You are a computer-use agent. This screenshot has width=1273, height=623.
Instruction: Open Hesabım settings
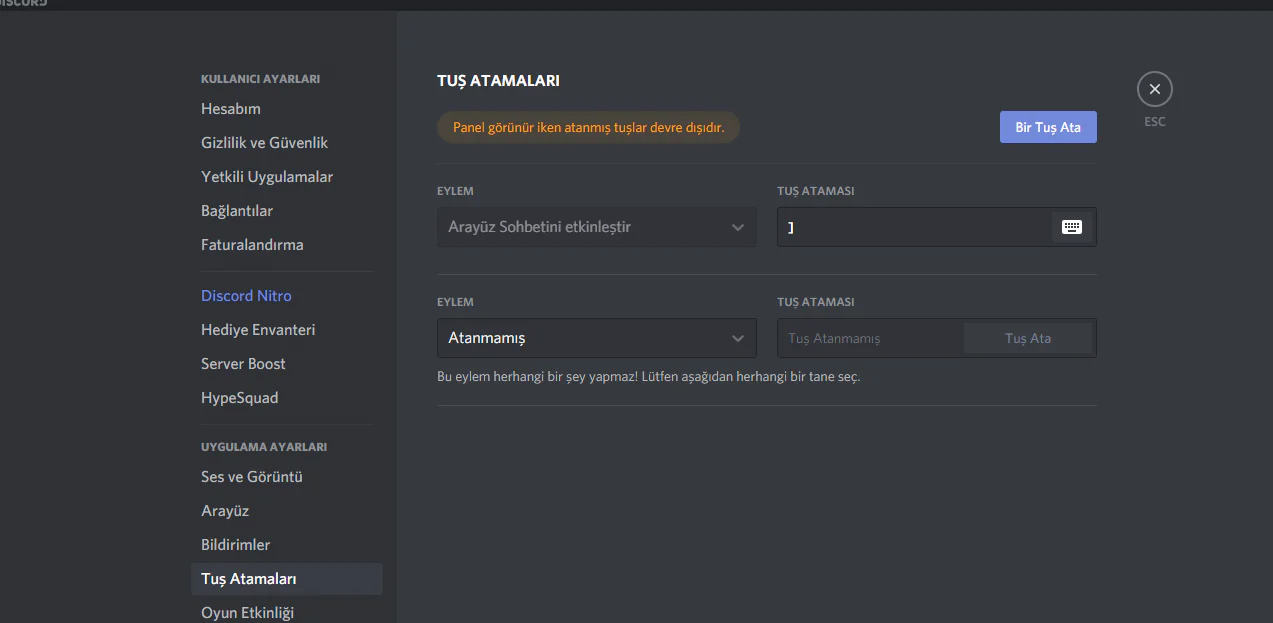point(231,109)
